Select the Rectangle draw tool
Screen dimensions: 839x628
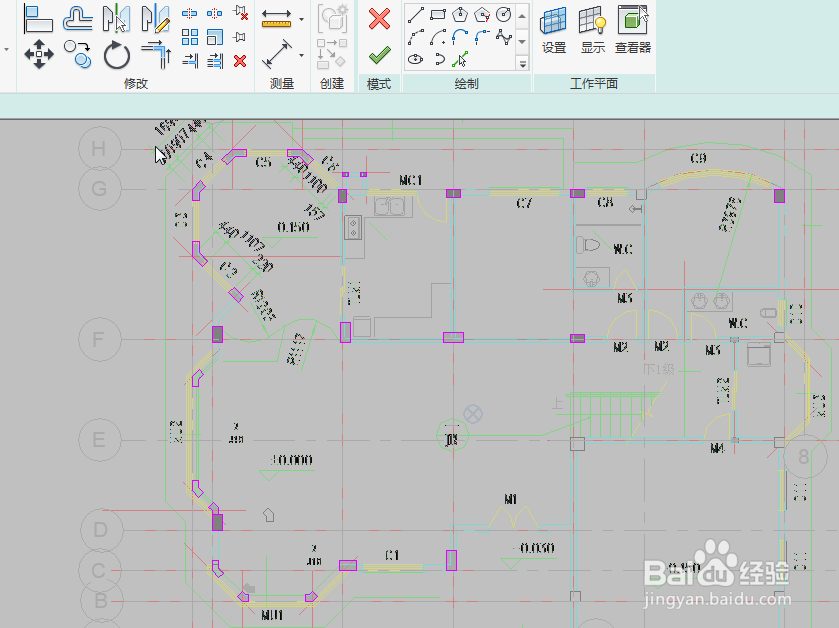pyautogui.click(x=438, y=15)
